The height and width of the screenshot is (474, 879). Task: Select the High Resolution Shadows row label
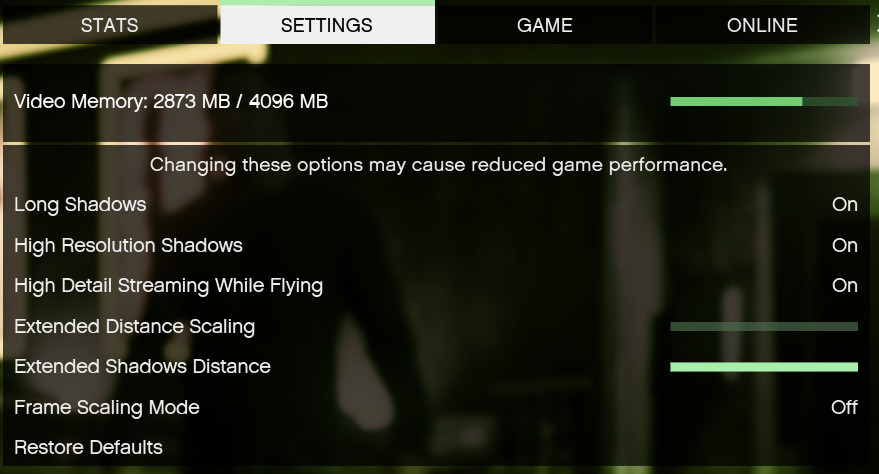coord(128,245)
